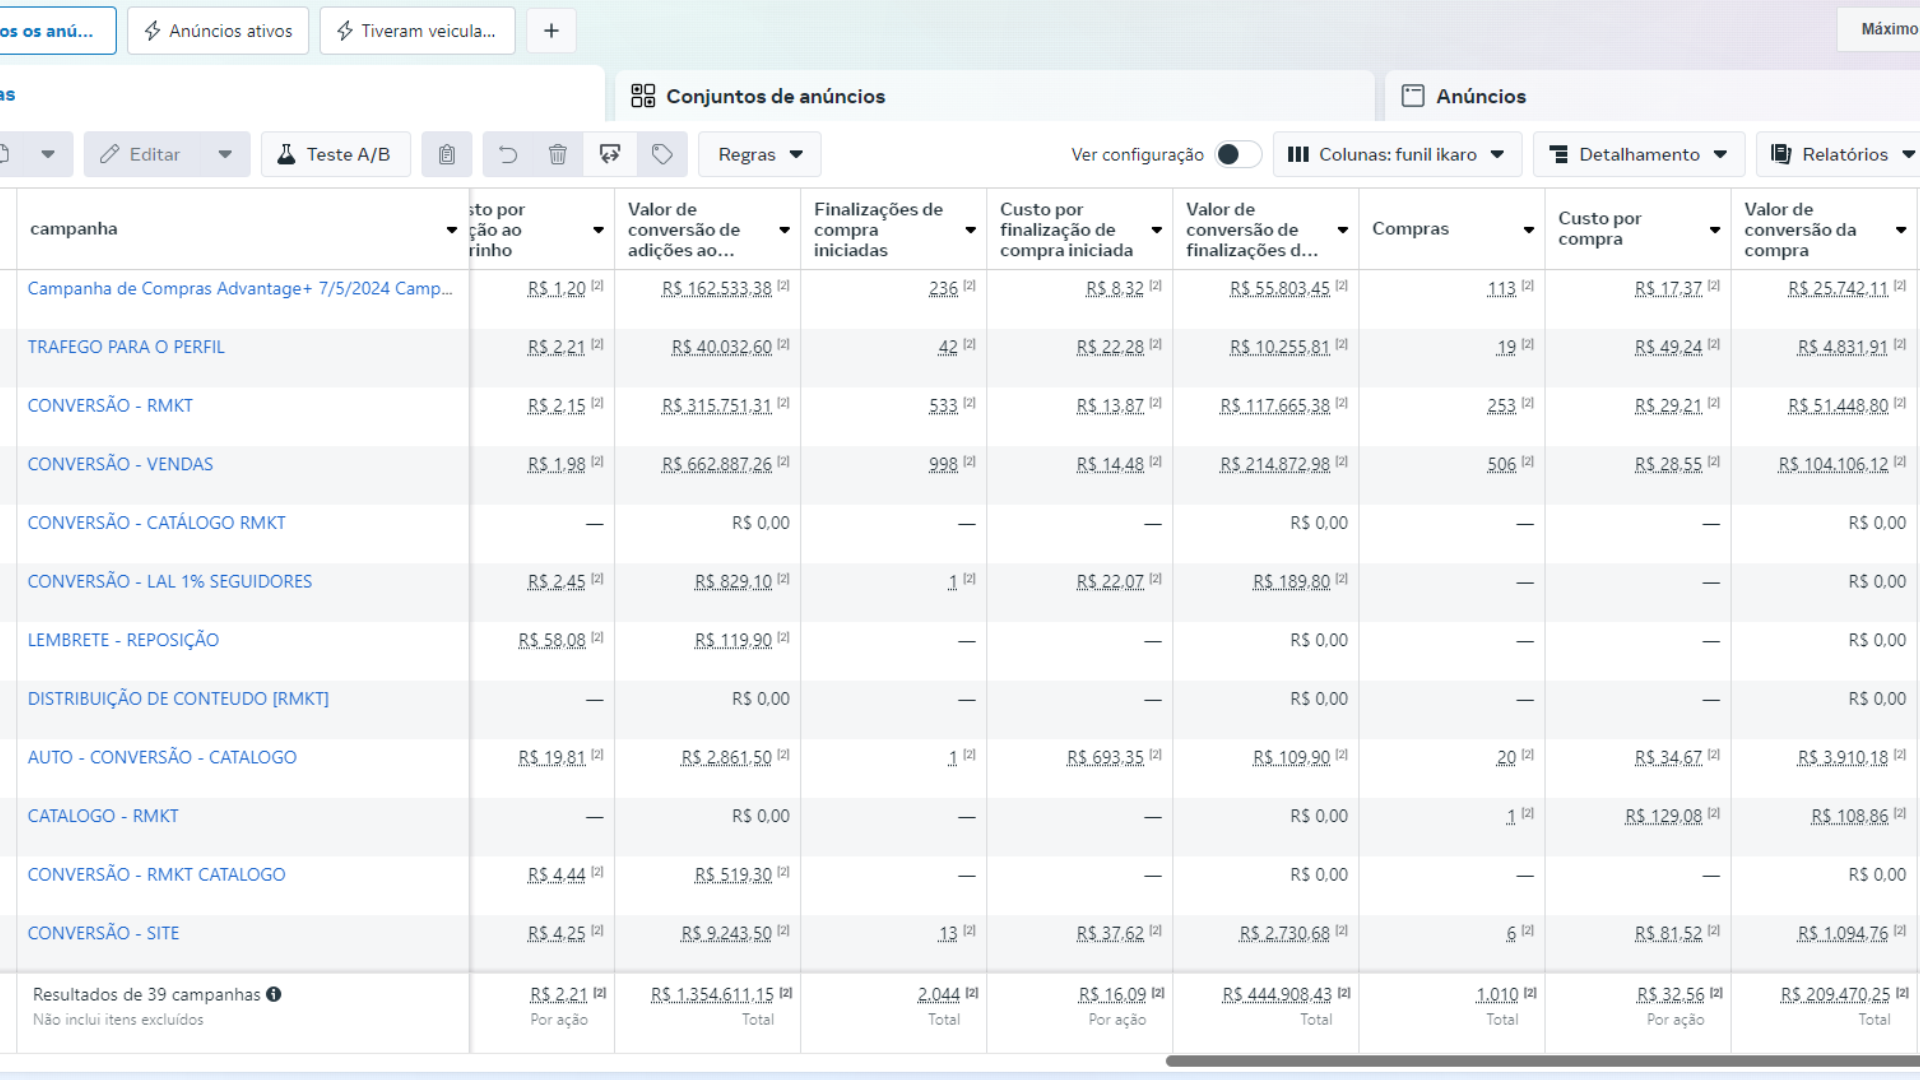This screenshot has height=1080, width=1920.
Task: Open CATALOGO - RMKT campaign
Action: (103, 816)
